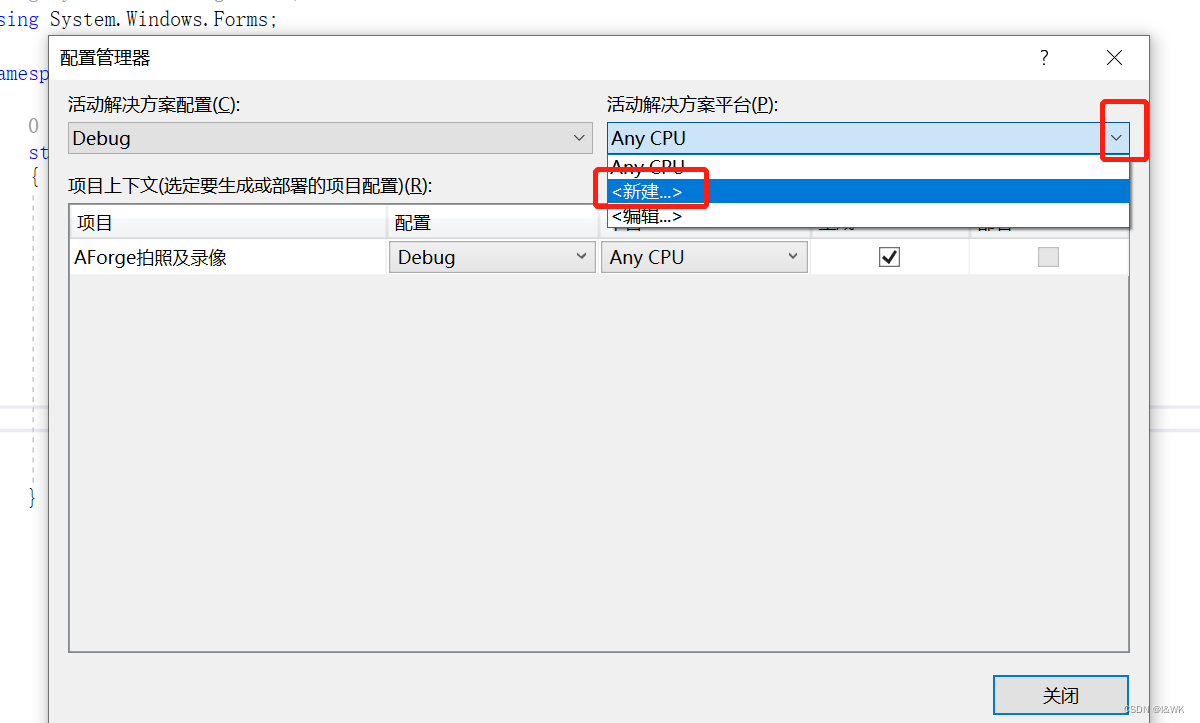Screen dimensions: 1200x723
Task: Uncheck the 生成 build checkbox for AForge拍照及录像
Action: coord(889,256)
